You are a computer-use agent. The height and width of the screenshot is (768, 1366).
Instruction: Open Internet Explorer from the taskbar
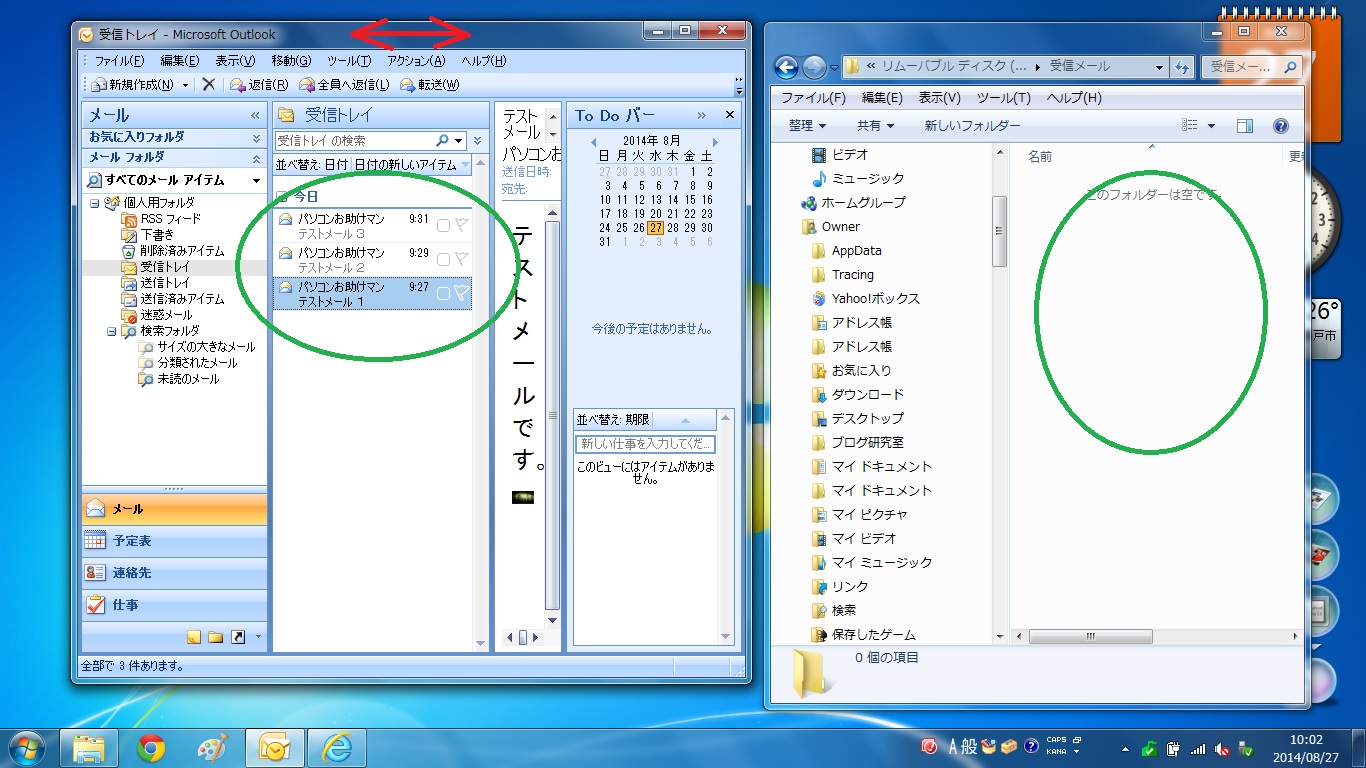click(x=337, y=747)
